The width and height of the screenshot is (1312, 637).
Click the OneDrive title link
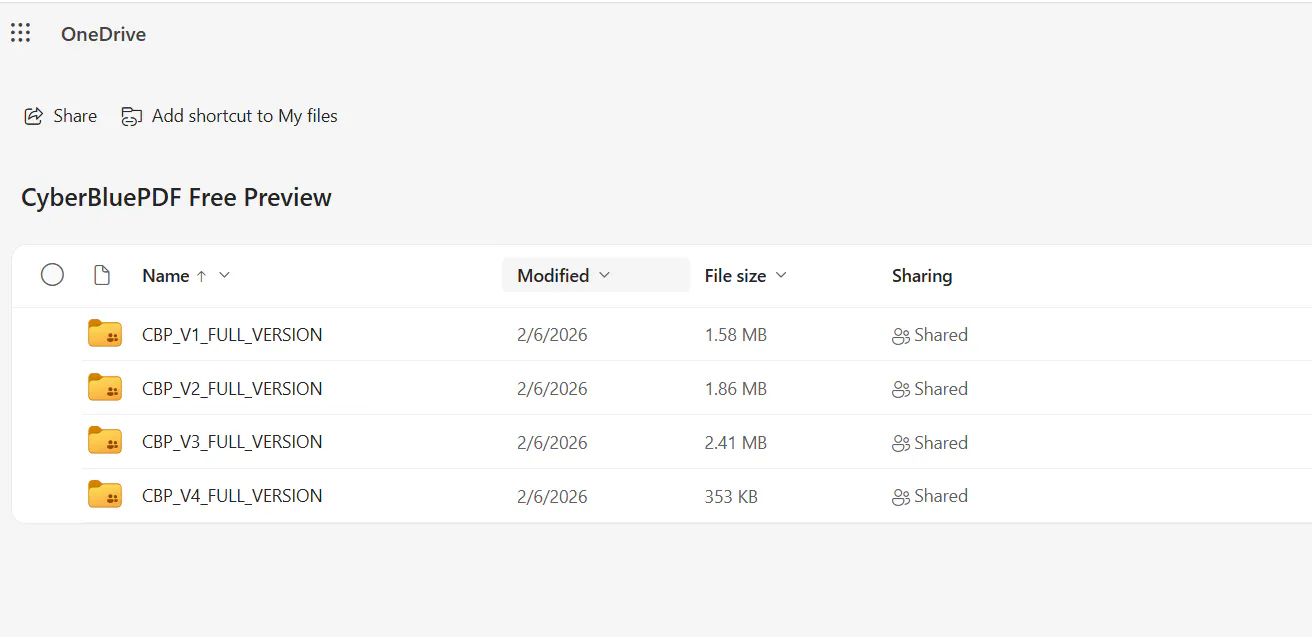[103, 34]
